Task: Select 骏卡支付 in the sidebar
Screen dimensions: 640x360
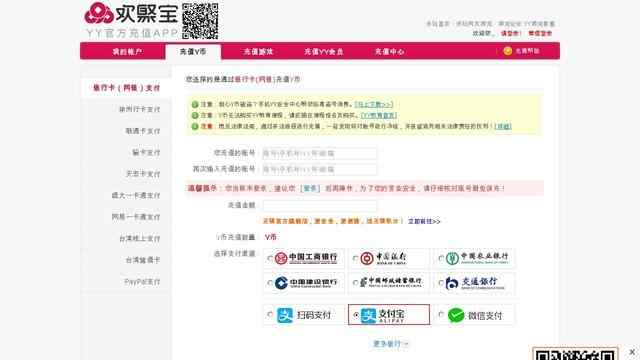Action: (x=146, y=153)
